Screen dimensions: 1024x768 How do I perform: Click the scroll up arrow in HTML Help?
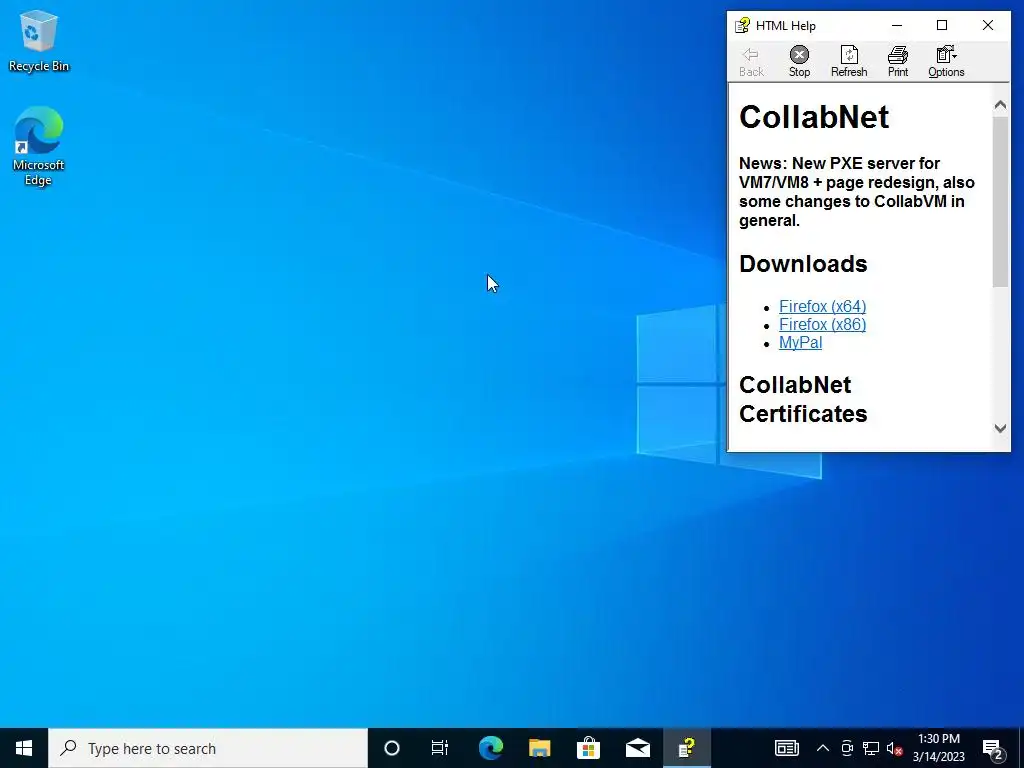click(x=1000, y=105)
